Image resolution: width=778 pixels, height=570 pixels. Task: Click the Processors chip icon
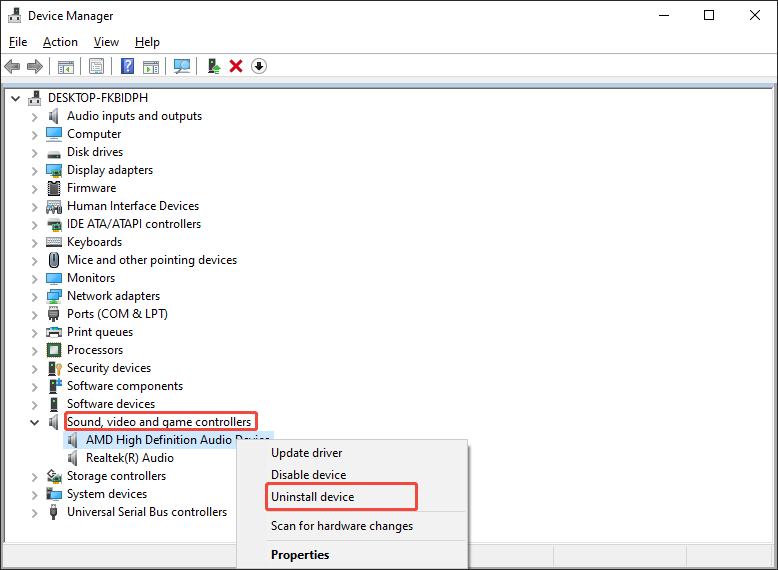[54, 350]
